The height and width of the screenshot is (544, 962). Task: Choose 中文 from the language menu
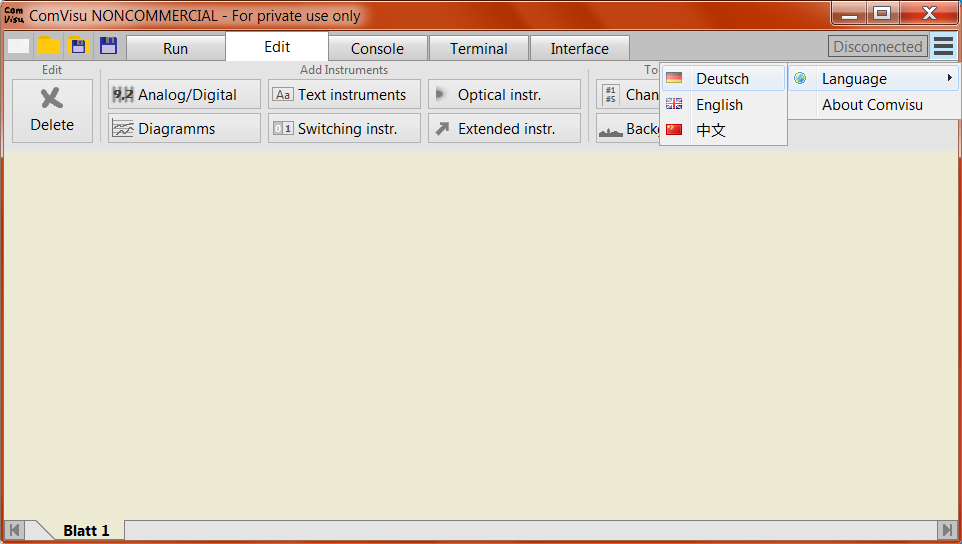click(723, 129)
